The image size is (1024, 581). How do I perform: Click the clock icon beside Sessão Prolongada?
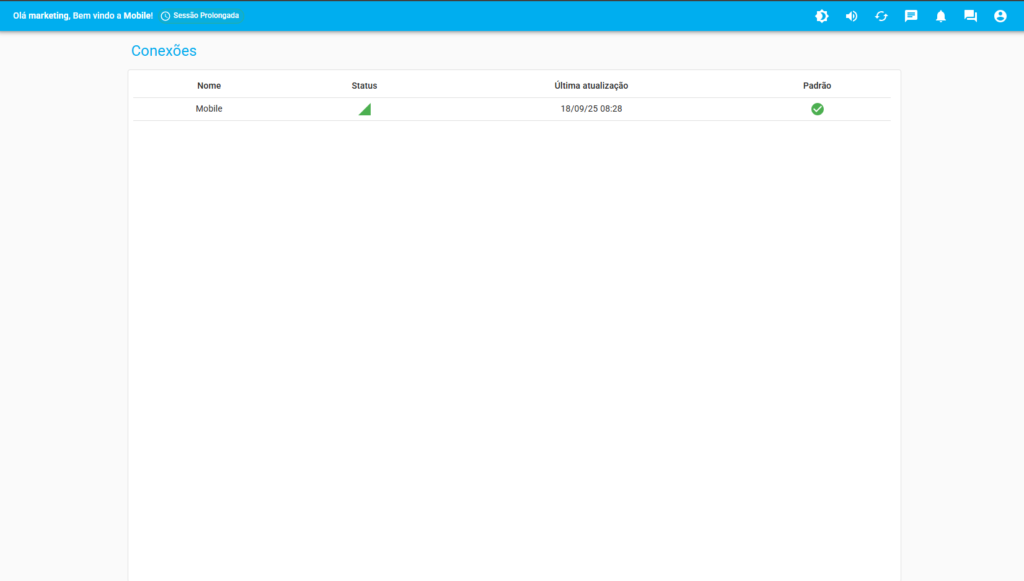165,16
